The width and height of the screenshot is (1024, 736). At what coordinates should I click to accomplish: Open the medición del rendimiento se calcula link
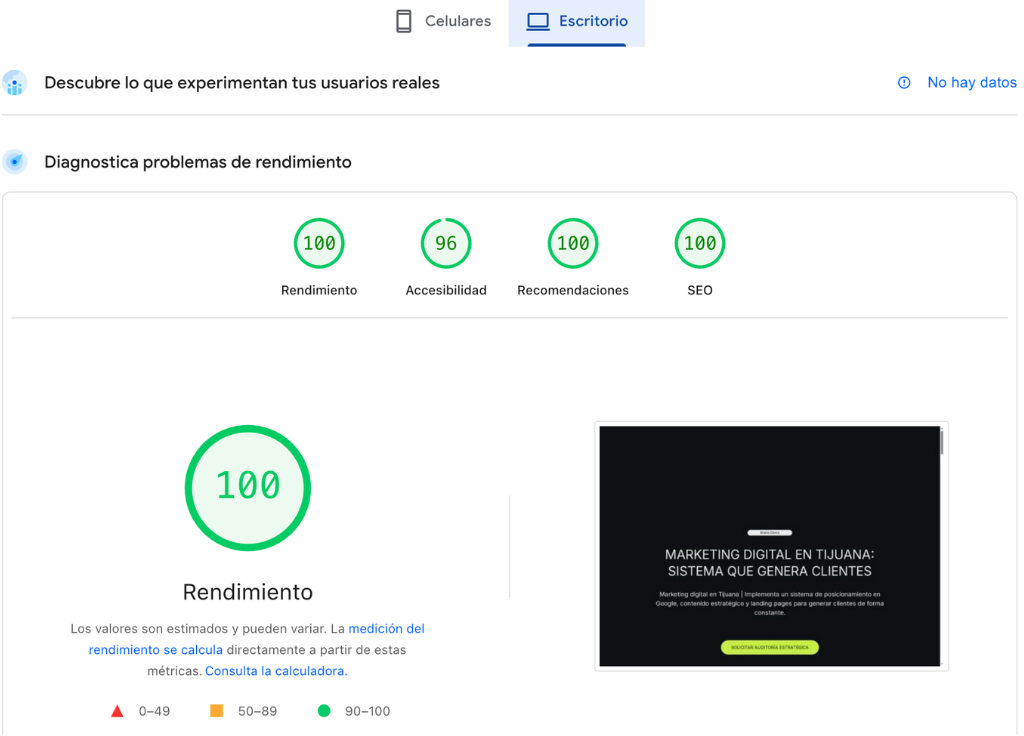click(257, 639)
